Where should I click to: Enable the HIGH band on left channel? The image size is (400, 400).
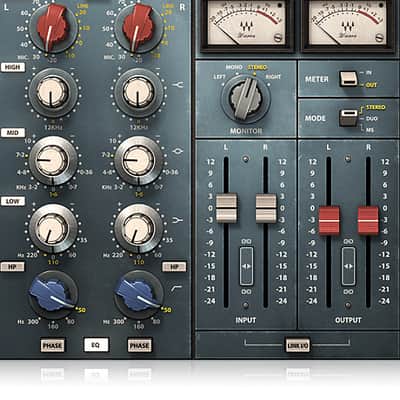pyautogui.click(x=13, y=67)
